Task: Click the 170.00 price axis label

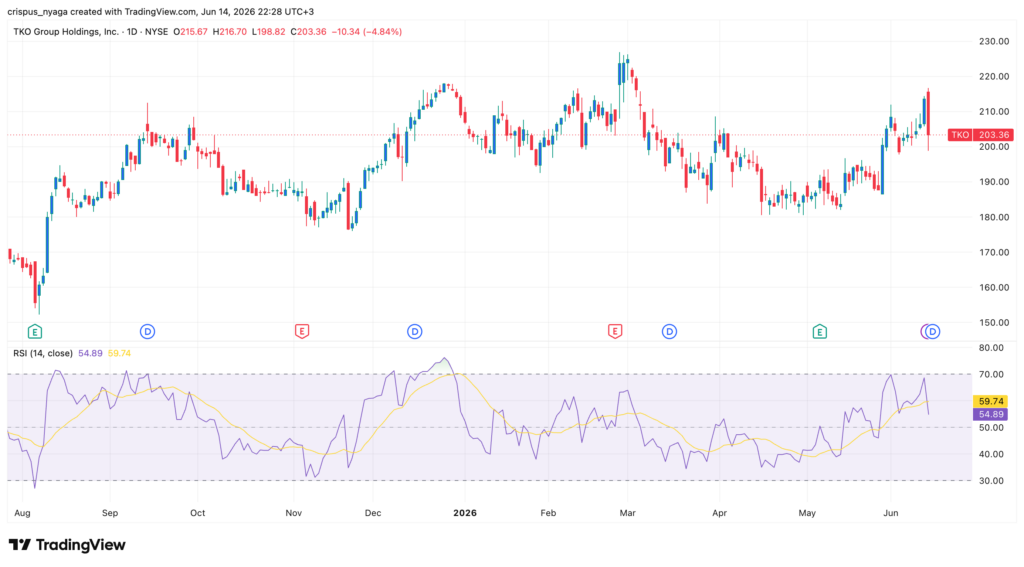Action: pos(994,252)
